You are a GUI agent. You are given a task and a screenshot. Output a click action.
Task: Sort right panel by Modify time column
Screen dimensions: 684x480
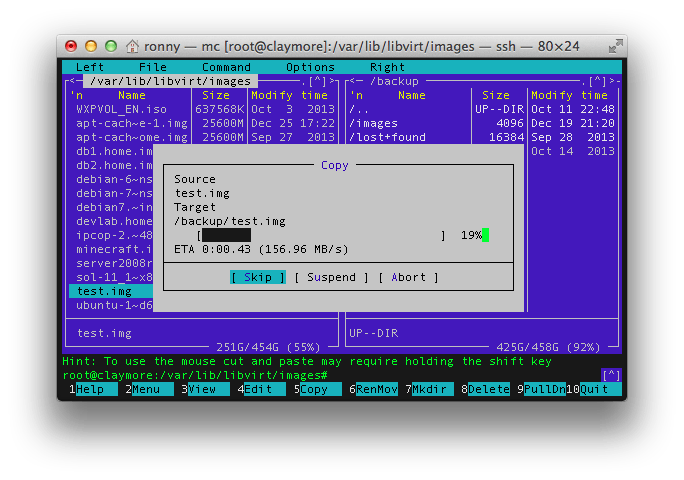pos(569,95)
